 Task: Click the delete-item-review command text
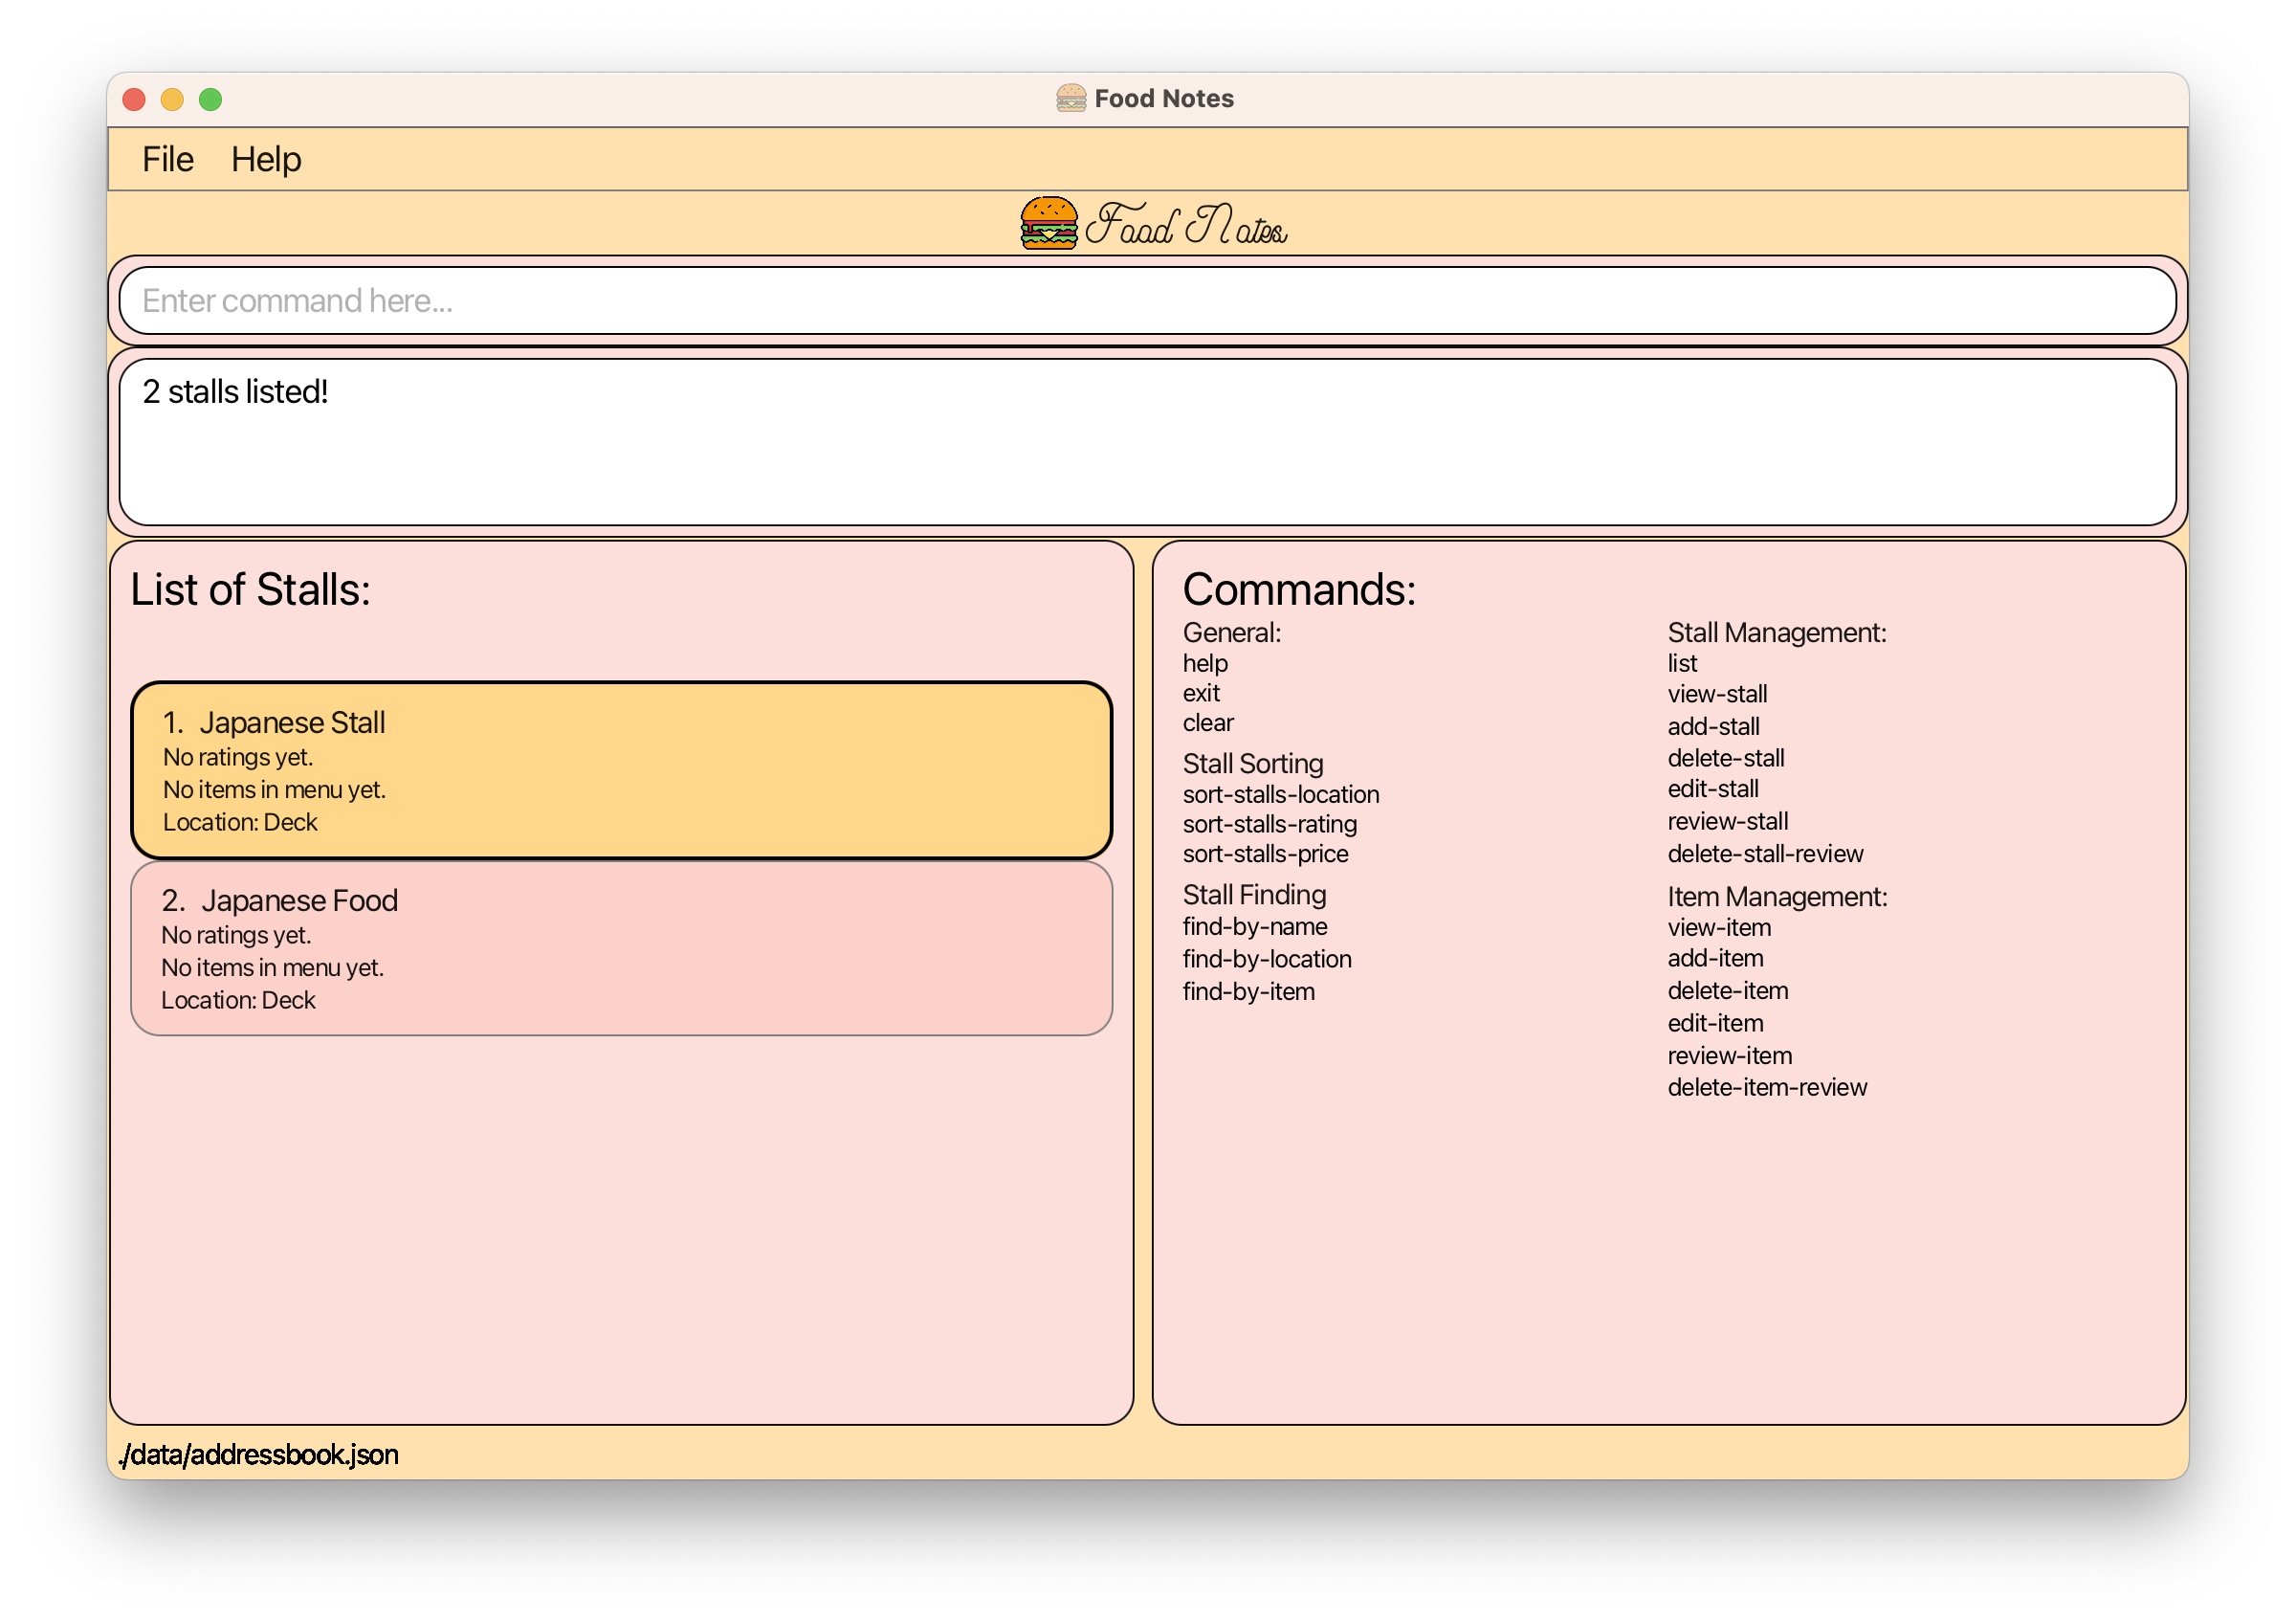coord(1766,1087)
